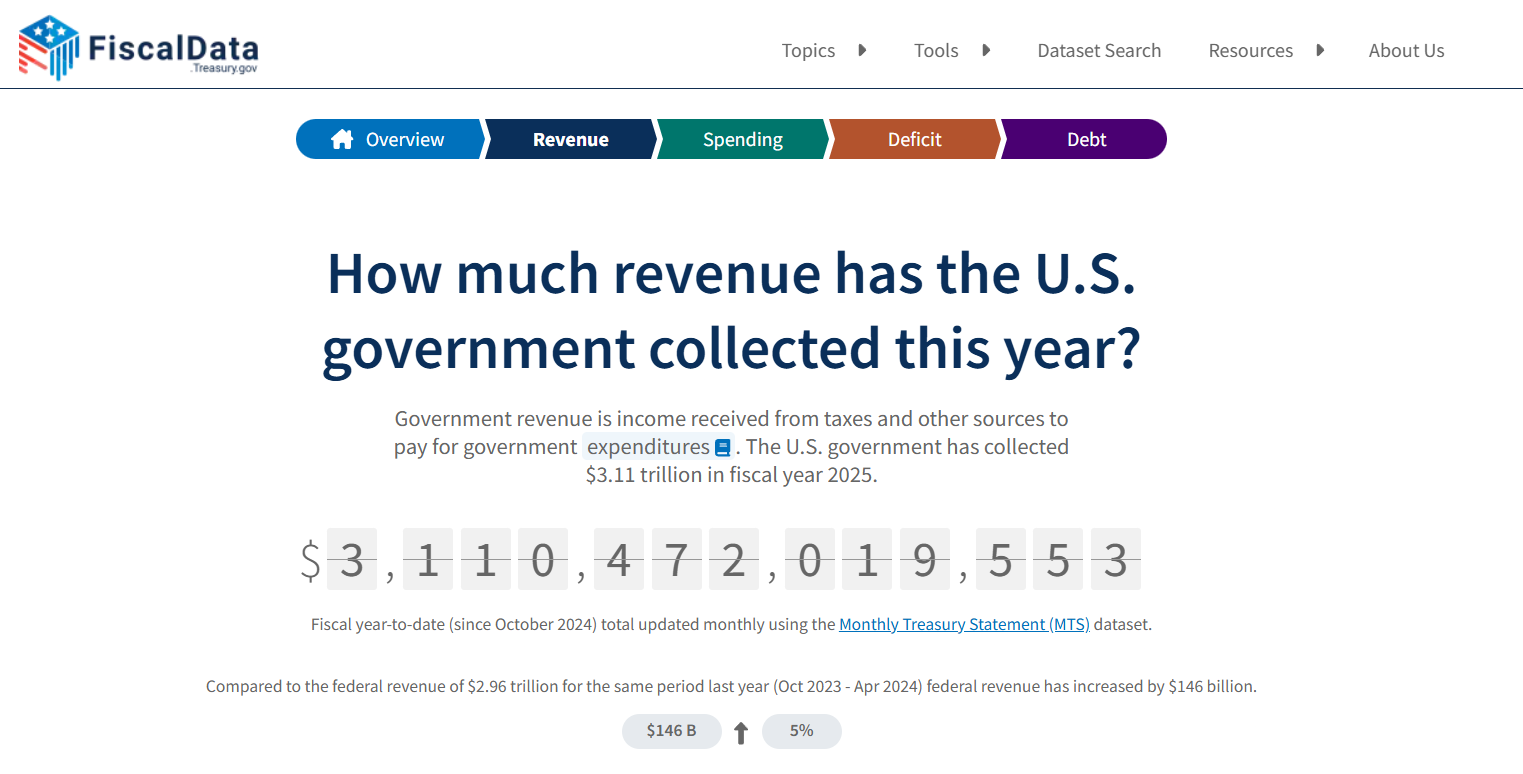This screenshot has height=774, width=1523.
Task: Open the Deficit section tab
Action: [914, 139]
